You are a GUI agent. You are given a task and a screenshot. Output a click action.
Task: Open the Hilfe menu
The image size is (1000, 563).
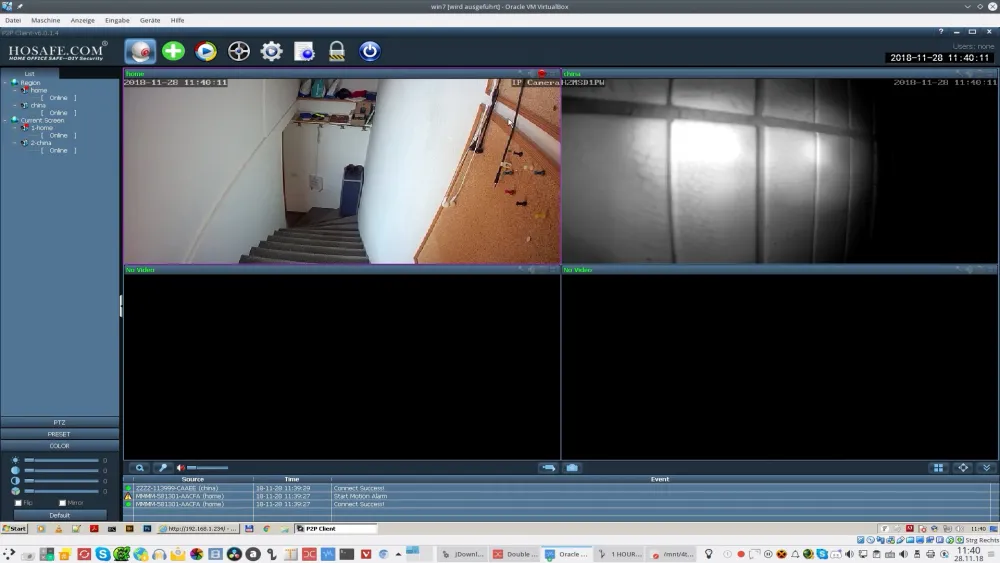177,20
